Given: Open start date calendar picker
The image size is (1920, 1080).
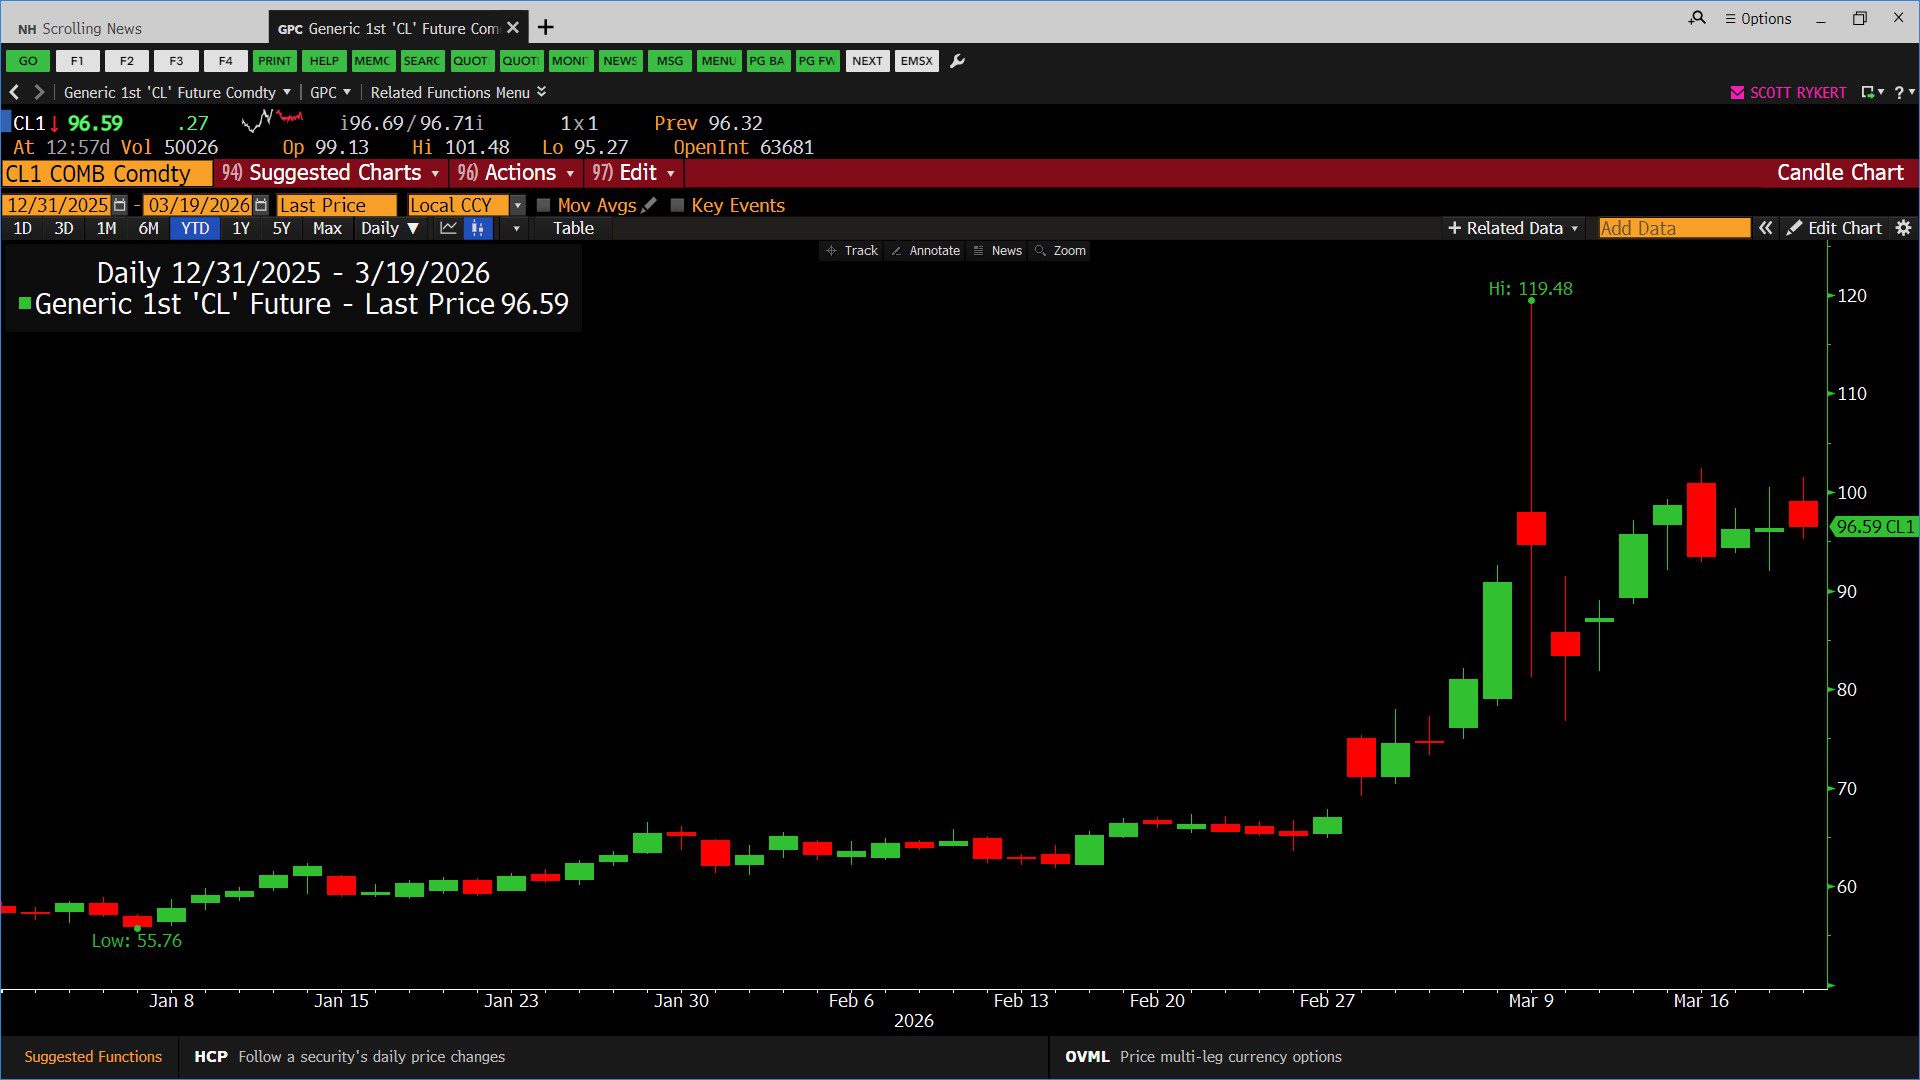Looking at the screenshot, I should pos(120,205).
